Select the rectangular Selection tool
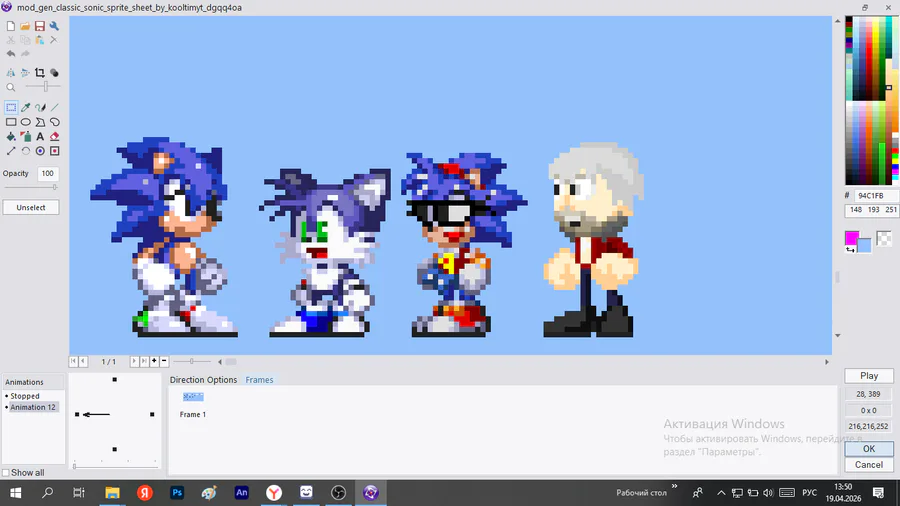The height and width of the screenshot is (506, 900). [x=11, y=107]
